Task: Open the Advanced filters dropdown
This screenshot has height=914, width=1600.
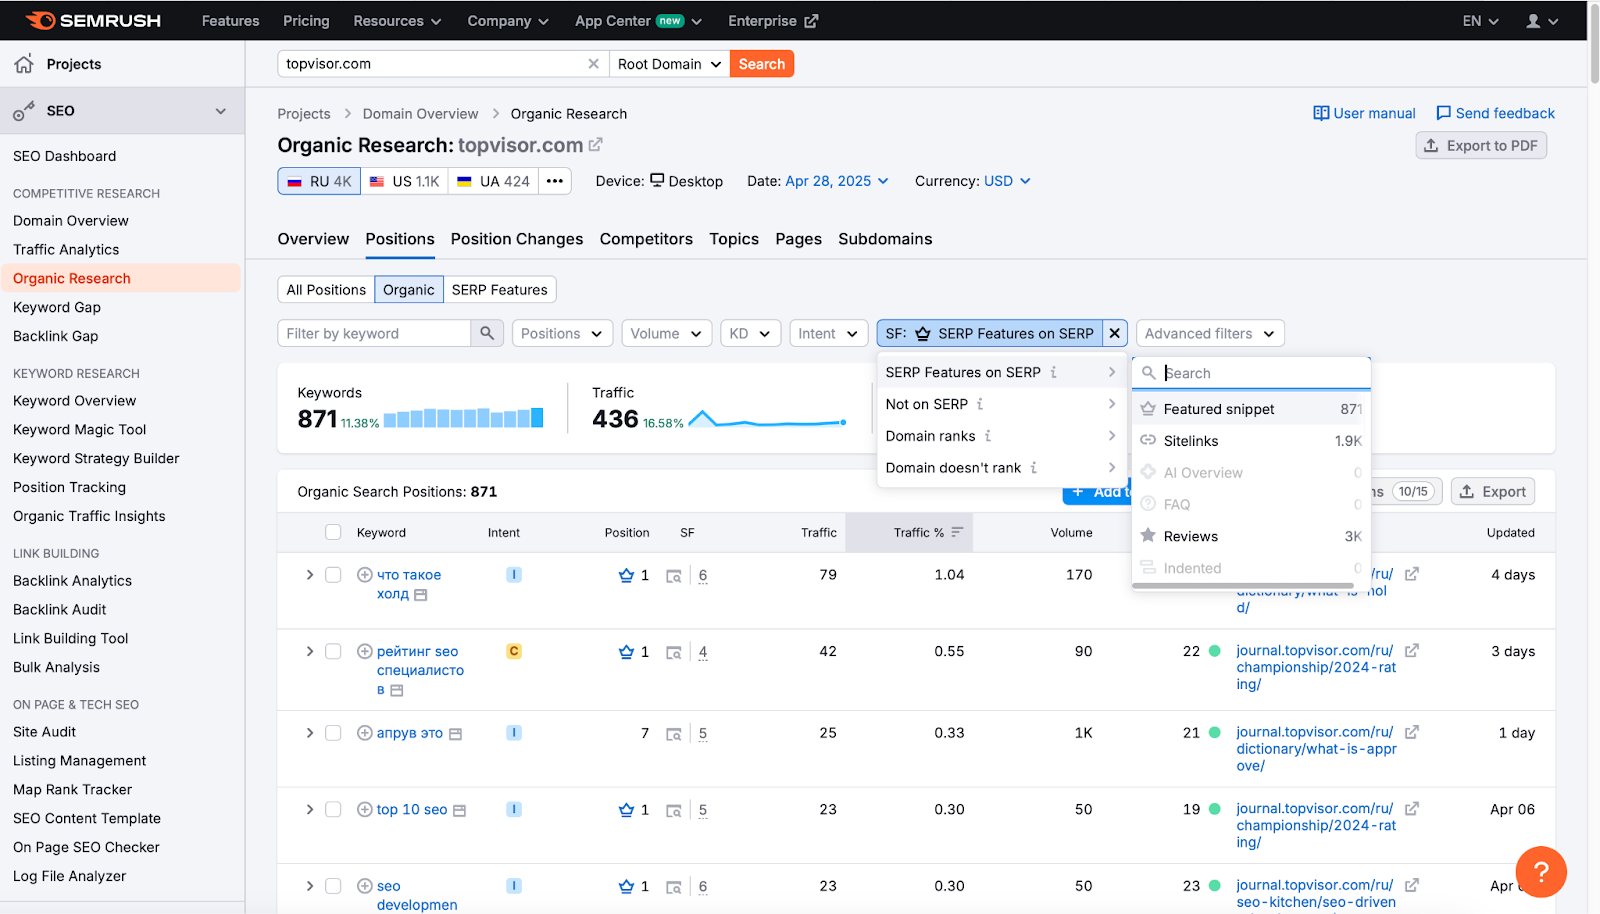Action: point(1208,333)
